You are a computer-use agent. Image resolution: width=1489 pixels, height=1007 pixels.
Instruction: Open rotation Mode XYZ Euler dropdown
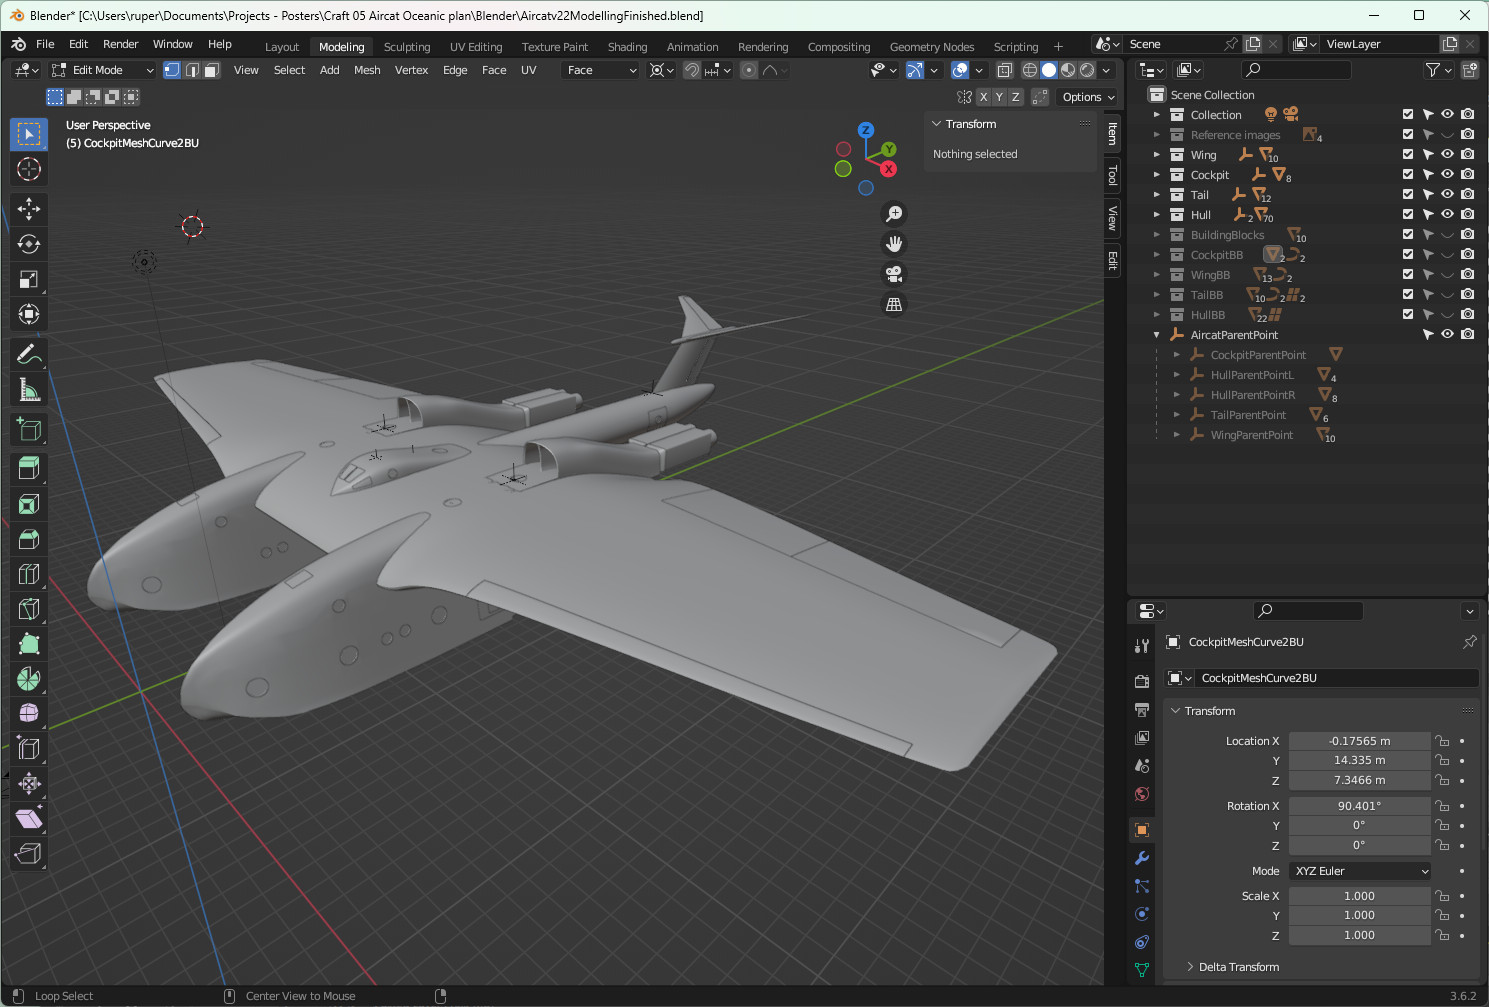click(1360, 871)
